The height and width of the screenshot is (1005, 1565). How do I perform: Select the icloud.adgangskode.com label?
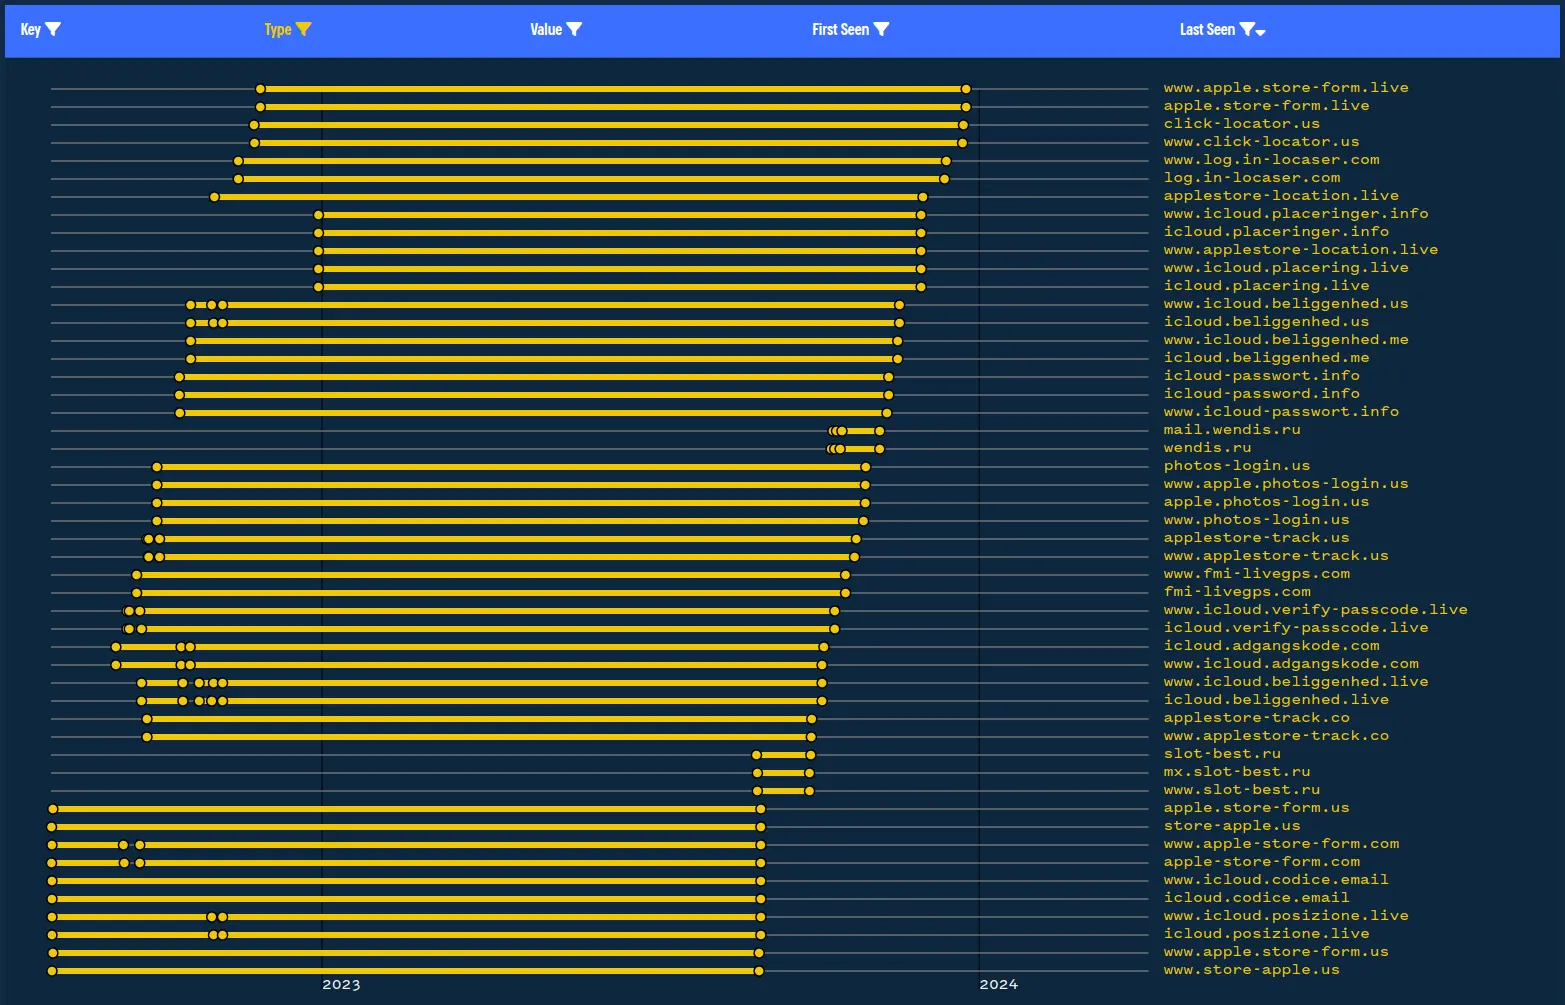[x=1272, y=646]
